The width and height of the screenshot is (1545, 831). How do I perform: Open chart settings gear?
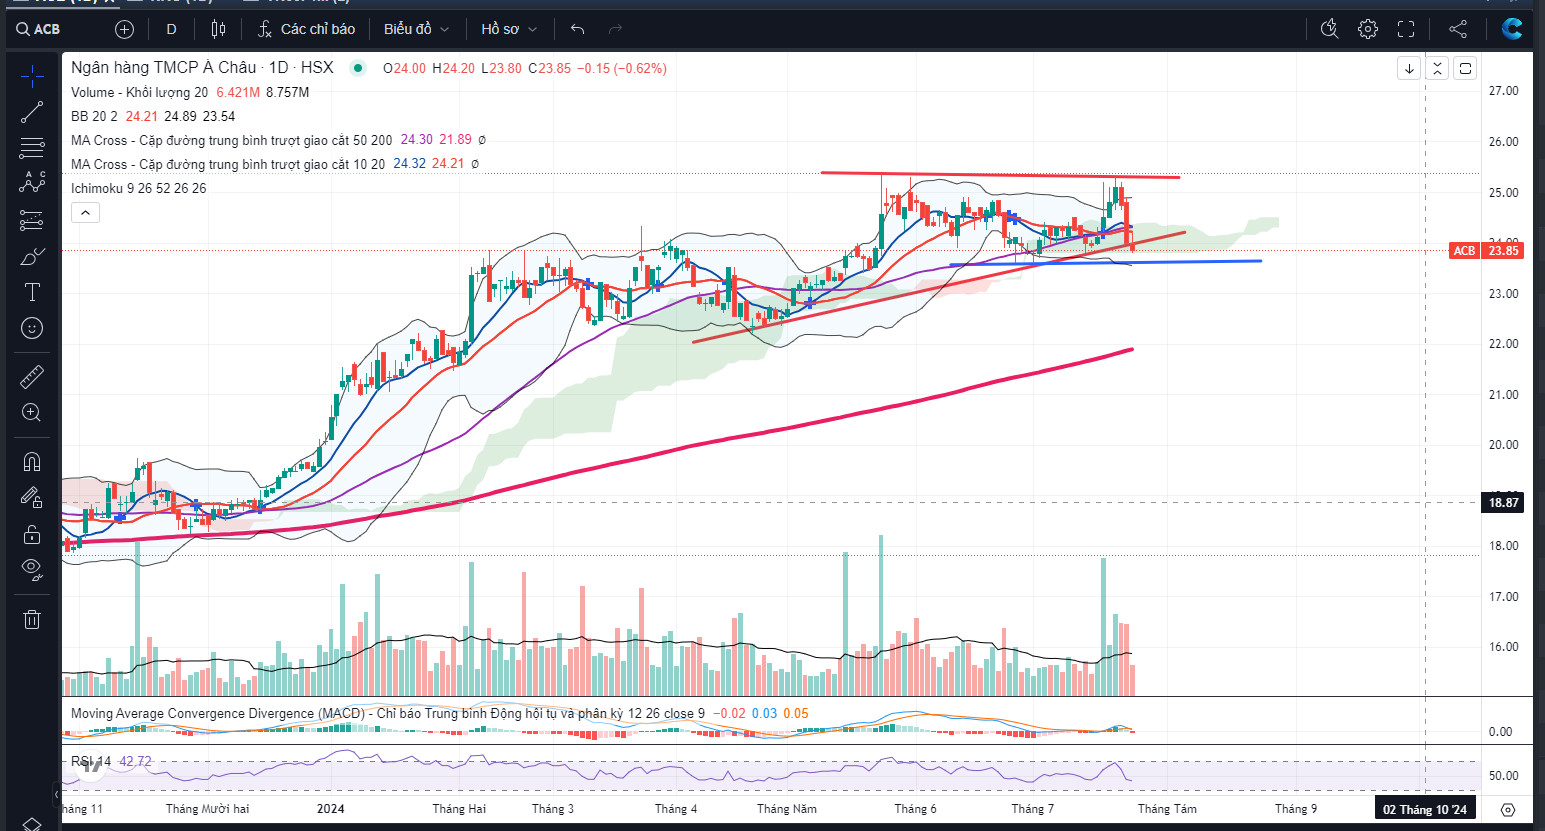(x=1368, y=29)
